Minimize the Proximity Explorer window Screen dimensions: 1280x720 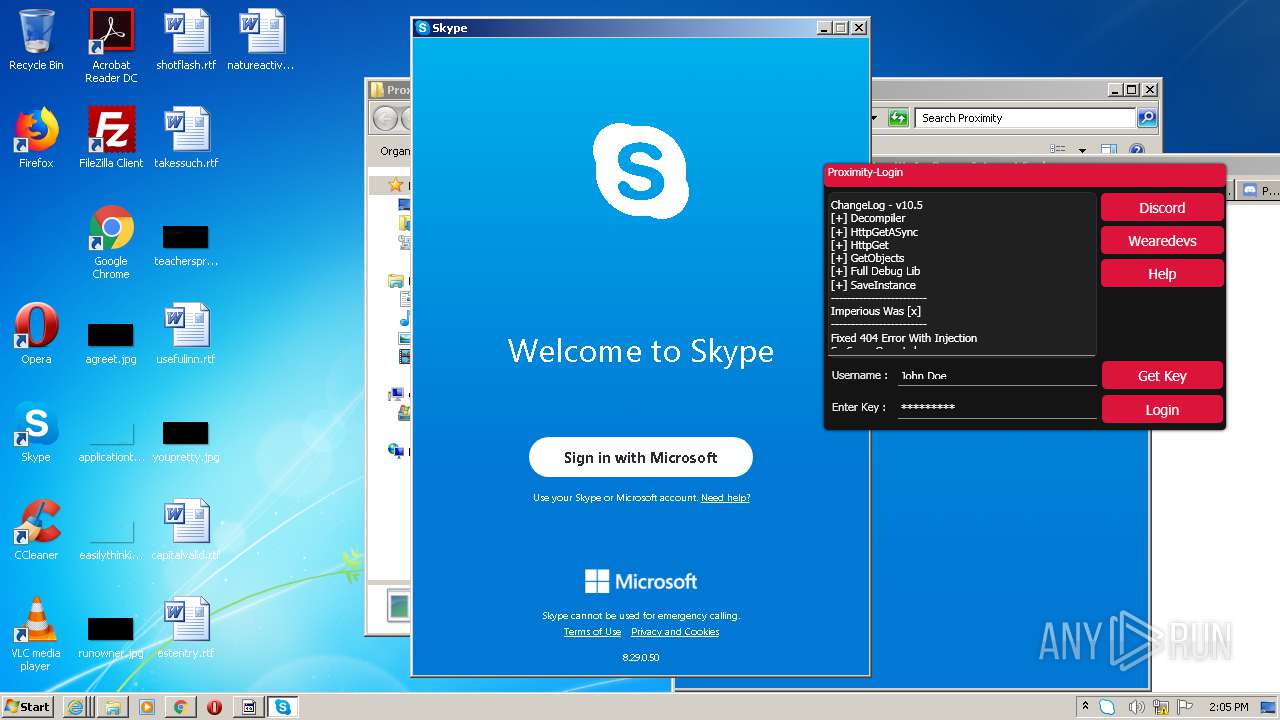click(x=1115, y=89)
